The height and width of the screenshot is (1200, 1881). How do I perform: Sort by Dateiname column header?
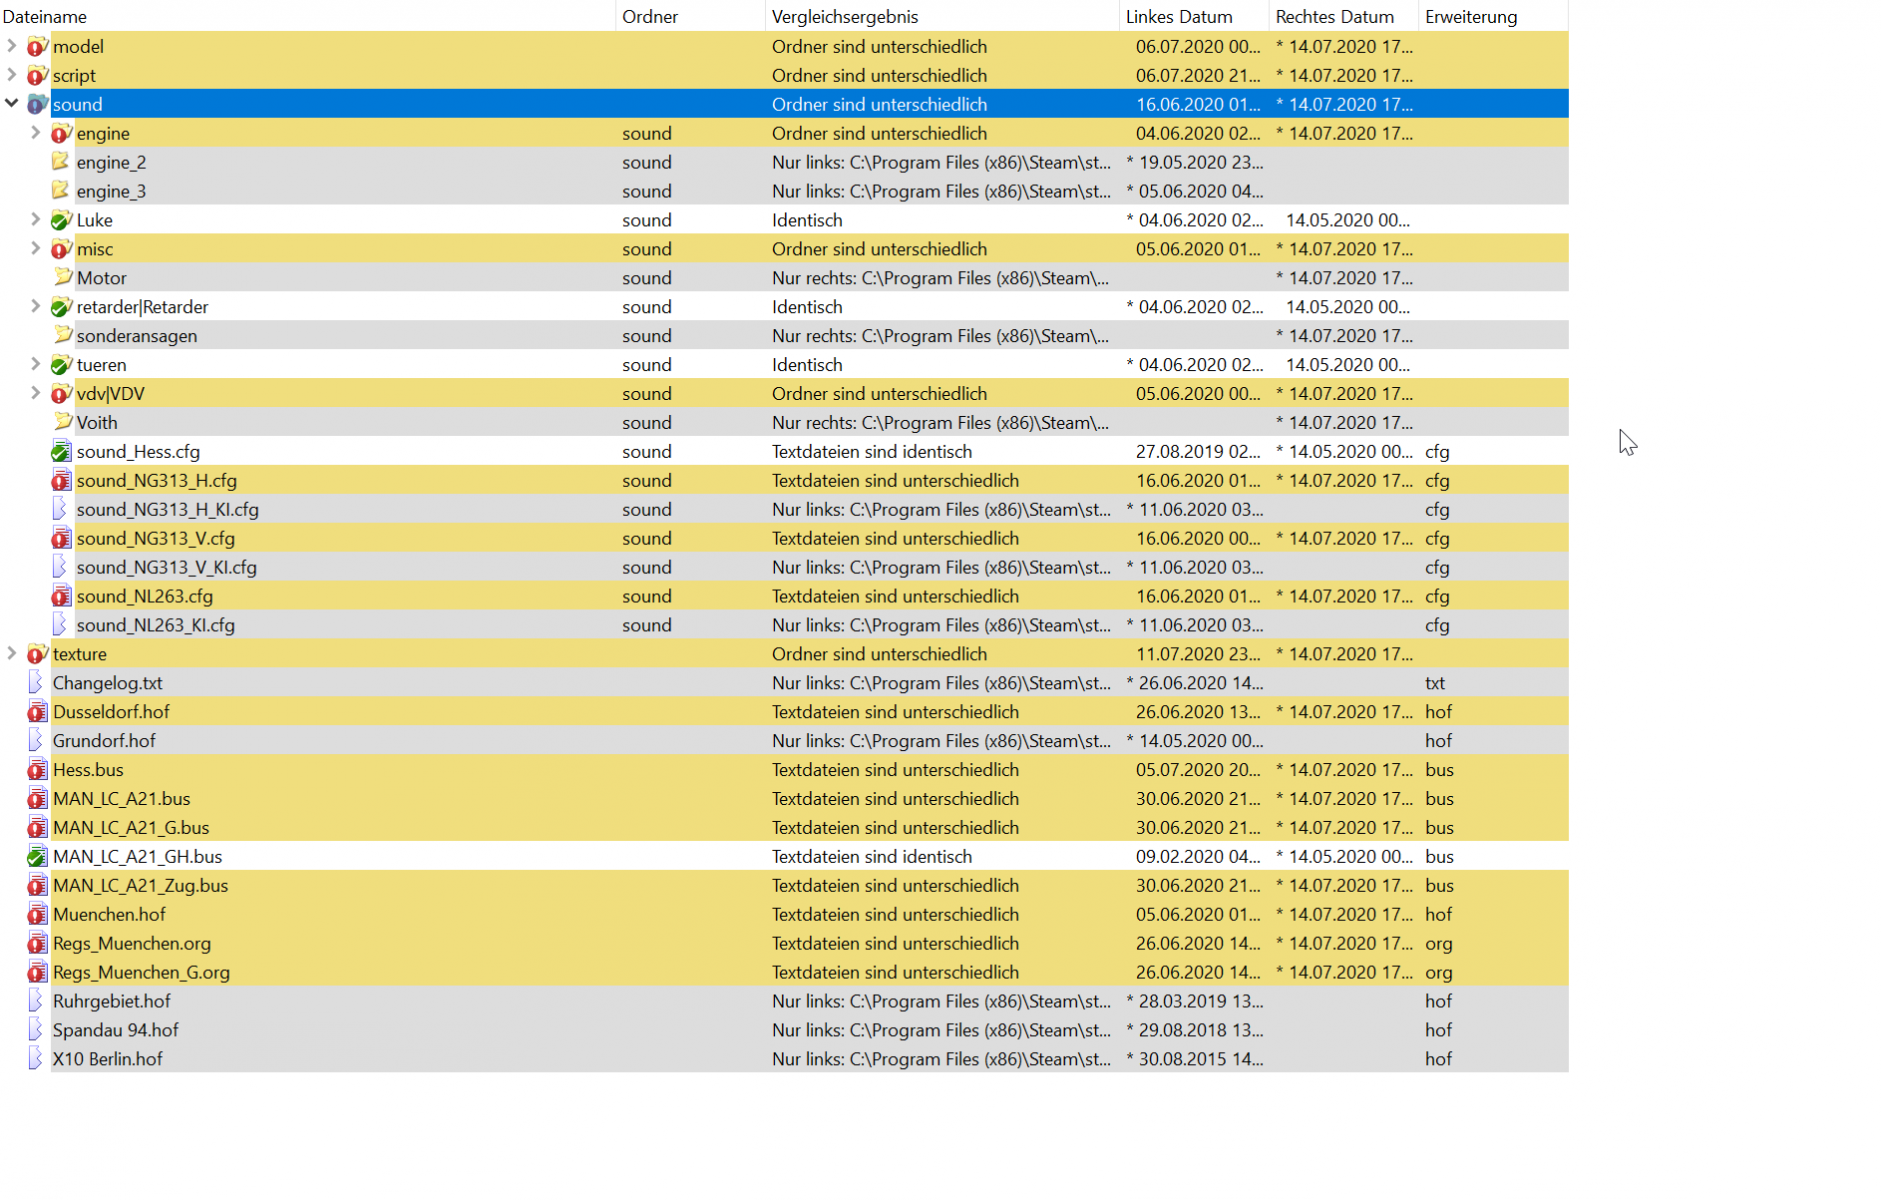[45, 17]
